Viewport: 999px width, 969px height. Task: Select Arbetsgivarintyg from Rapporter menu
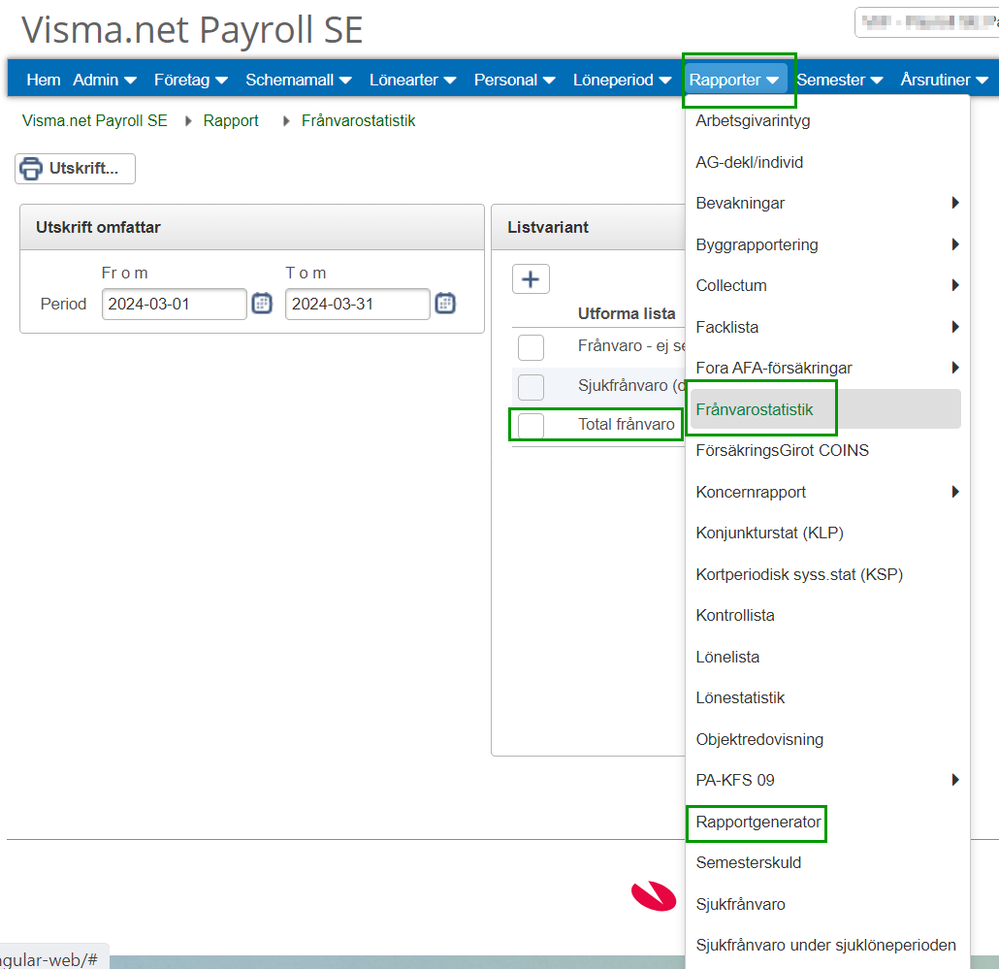pyautogui.click(x=752, y=120)
